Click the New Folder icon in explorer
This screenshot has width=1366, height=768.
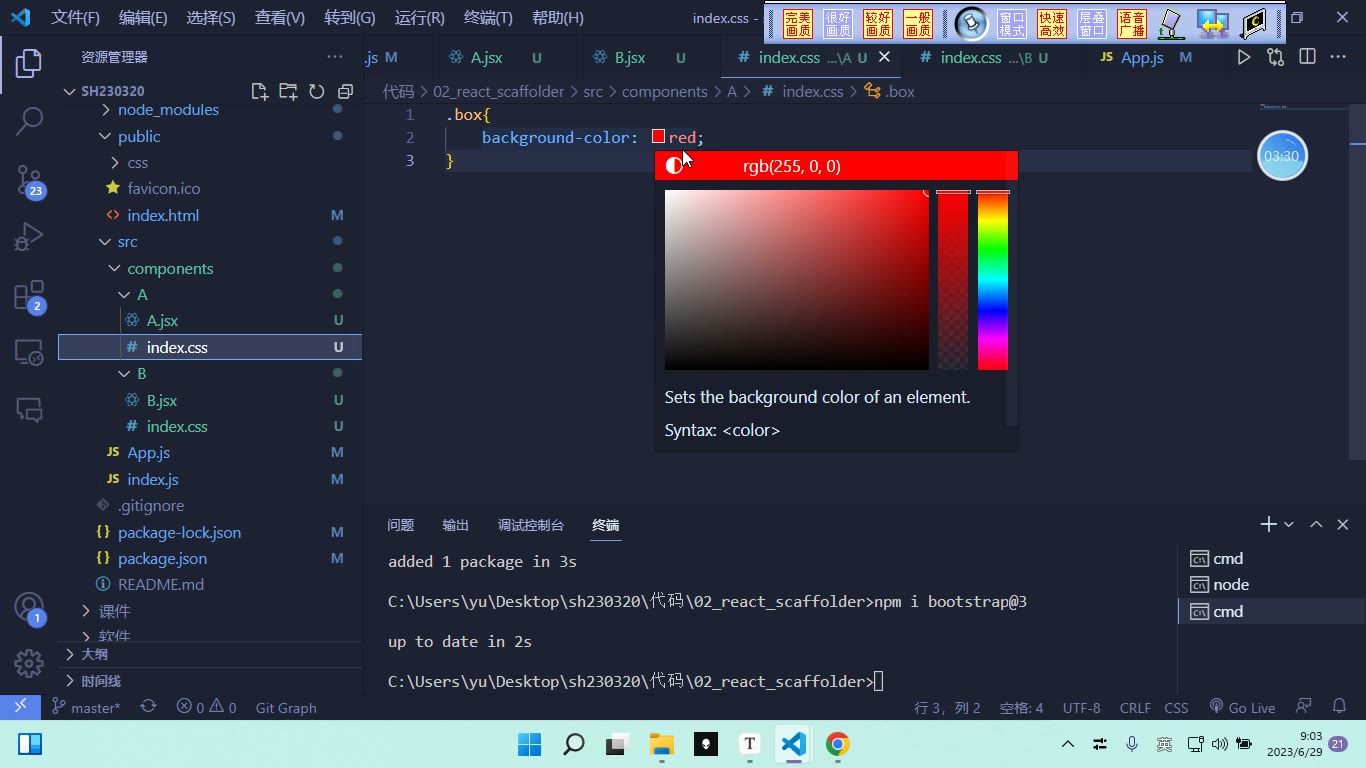(288, 91)
